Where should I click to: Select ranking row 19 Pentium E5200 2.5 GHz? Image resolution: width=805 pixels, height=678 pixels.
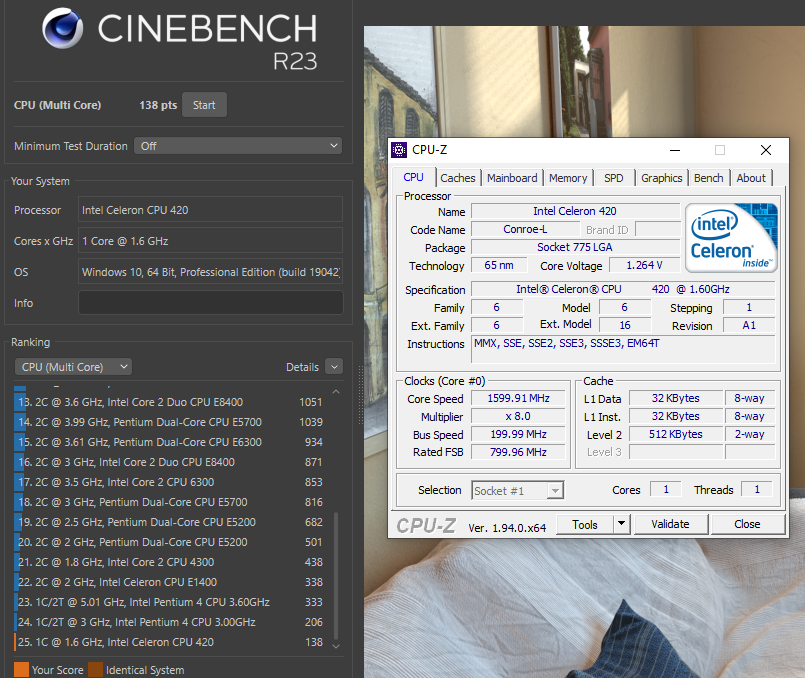(x=169, y=522)
